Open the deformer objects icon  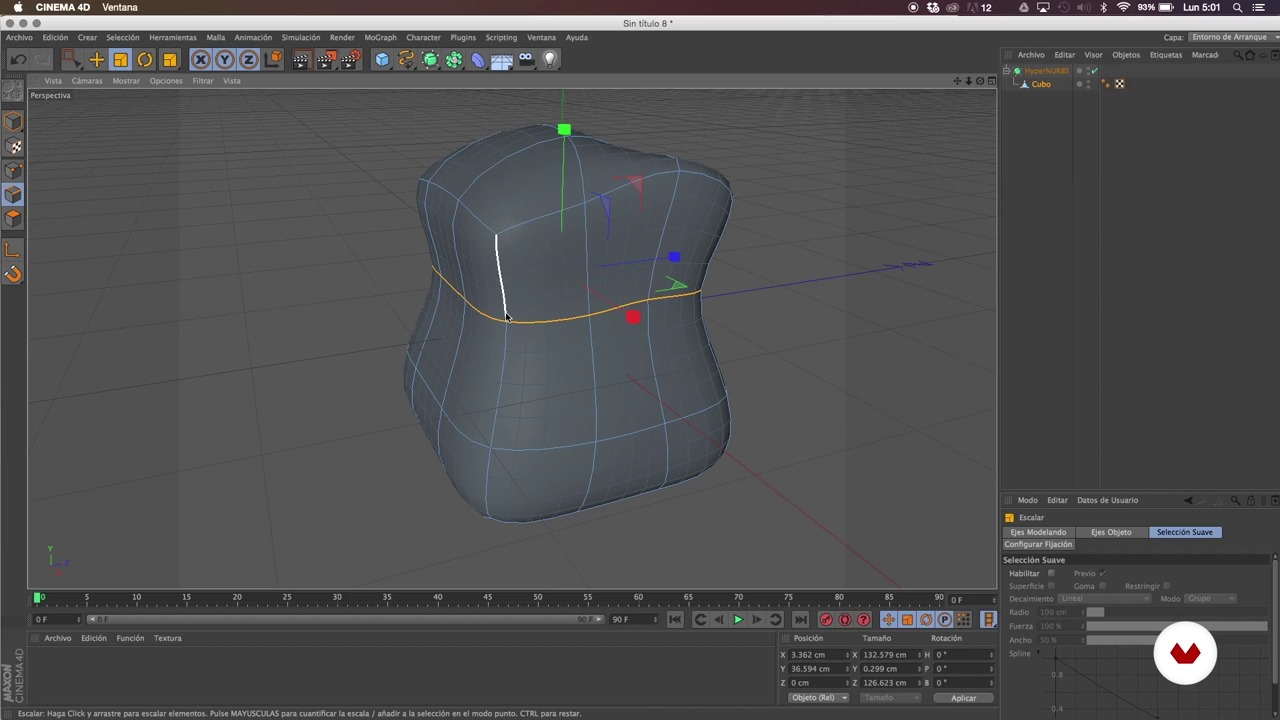click(x=478, y=60)
